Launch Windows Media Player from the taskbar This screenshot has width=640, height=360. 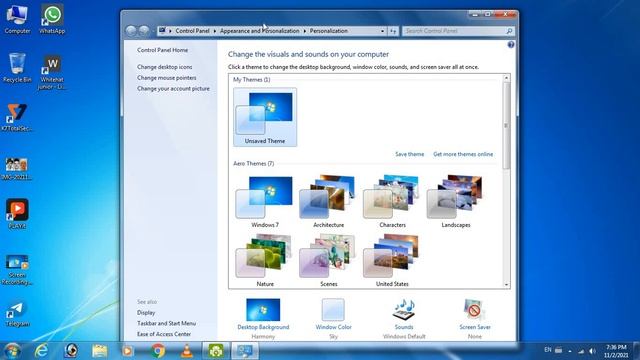click(128, 351)
